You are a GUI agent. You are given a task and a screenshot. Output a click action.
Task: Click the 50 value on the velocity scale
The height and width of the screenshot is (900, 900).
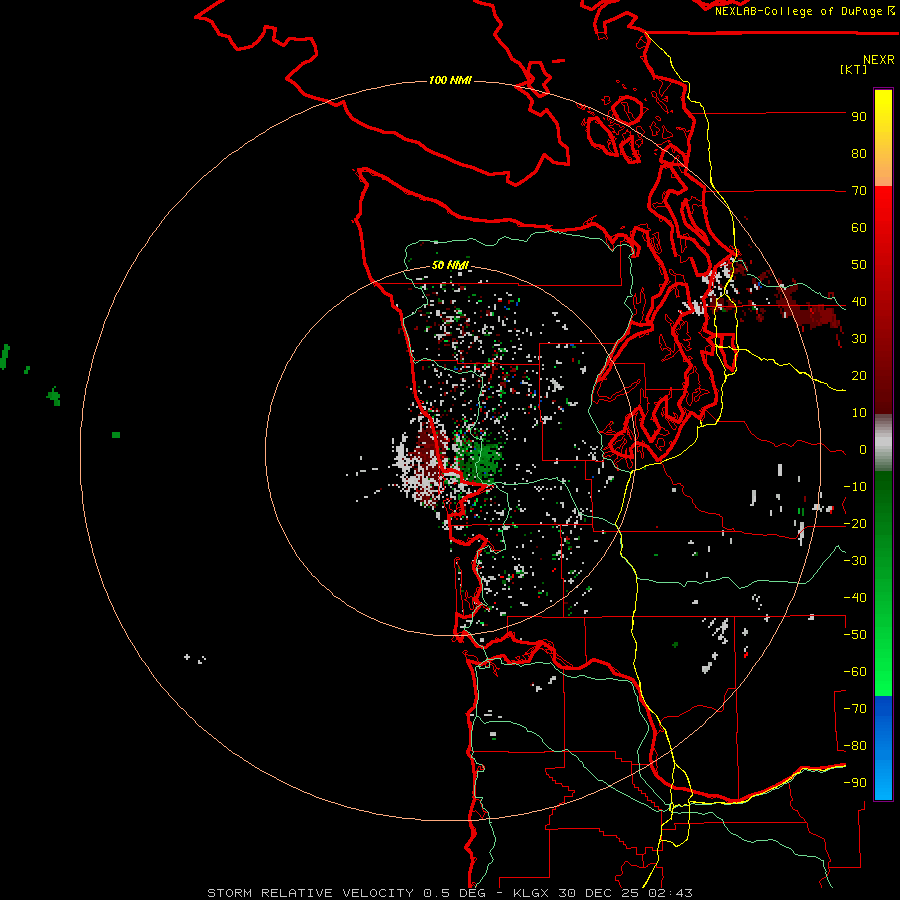pyautogui.click(x=859, y=265)
